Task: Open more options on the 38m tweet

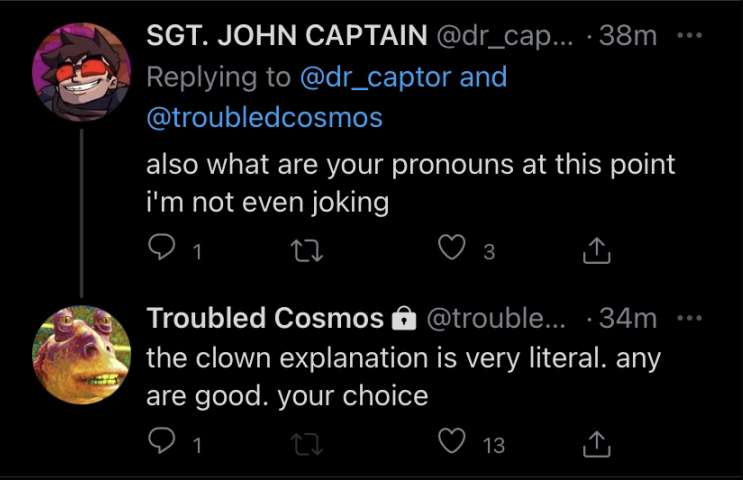Action: pos(689,35)
